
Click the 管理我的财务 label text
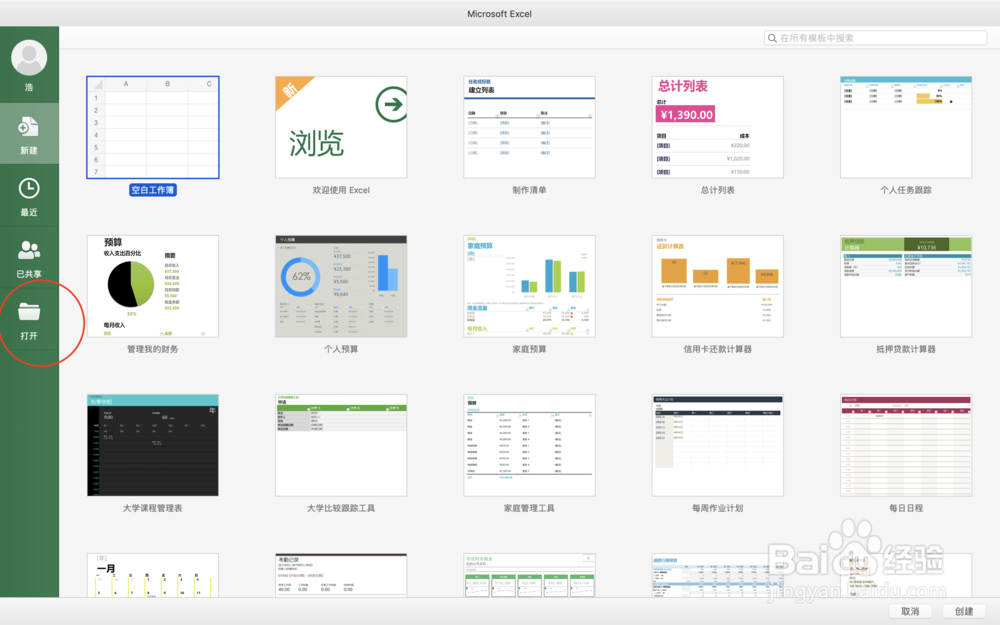(153, 349)
